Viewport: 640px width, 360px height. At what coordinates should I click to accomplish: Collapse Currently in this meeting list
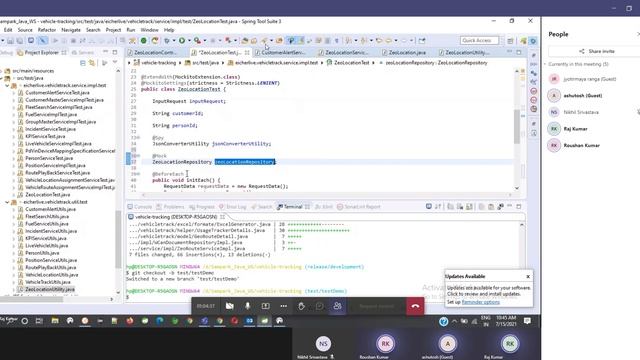pos(545,64)
